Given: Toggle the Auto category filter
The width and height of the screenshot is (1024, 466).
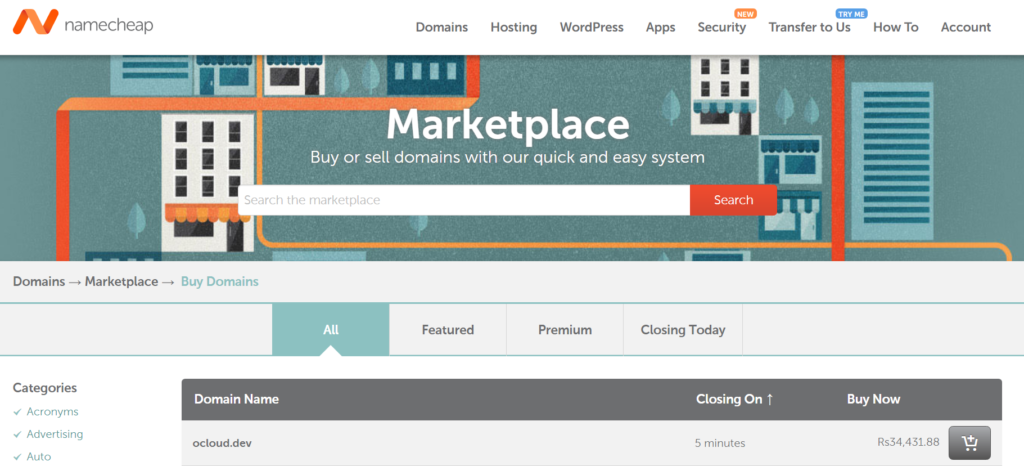Looking at the screenshot, I should click(39, 456).
